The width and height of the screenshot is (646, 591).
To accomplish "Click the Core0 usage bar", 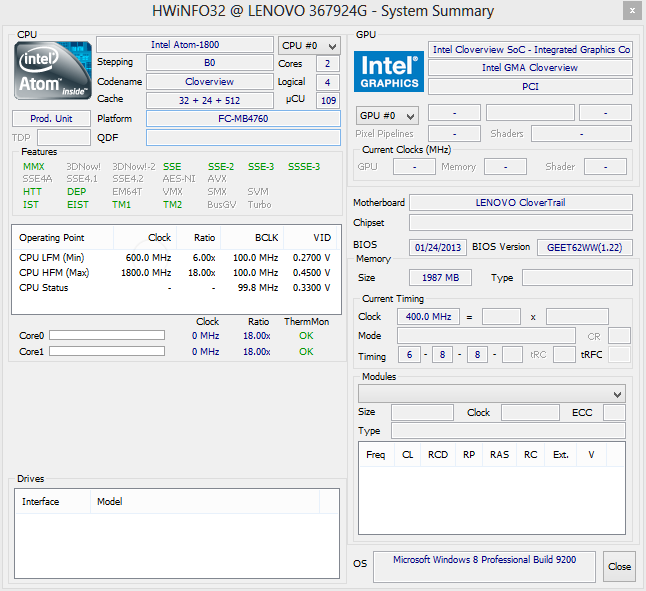I will pyautogui.click(x=107, y=336).
